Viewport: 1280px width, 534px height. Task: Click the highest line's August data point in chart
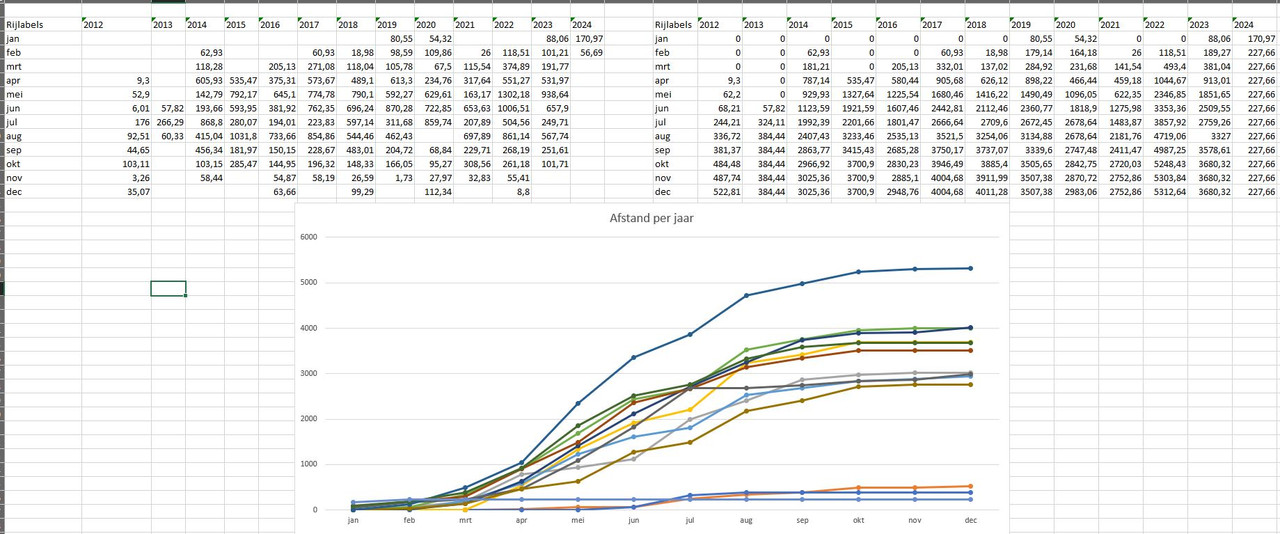[745, 295]
